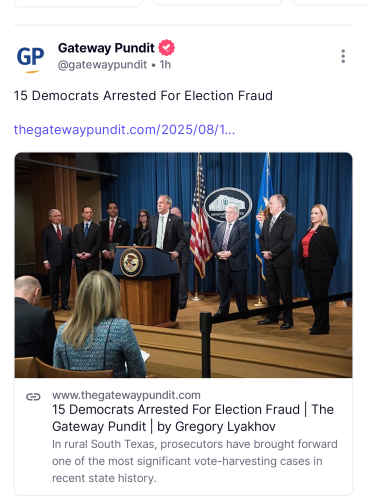Select the post text 15 Democrats Arrested For Election Fraud

143,96
